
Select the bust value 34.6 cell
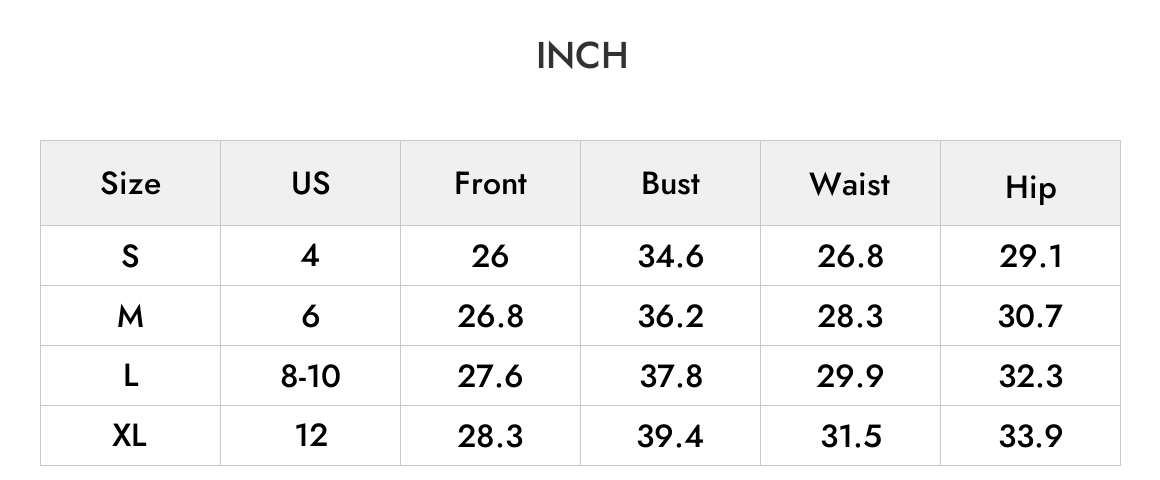coord(670,256)
